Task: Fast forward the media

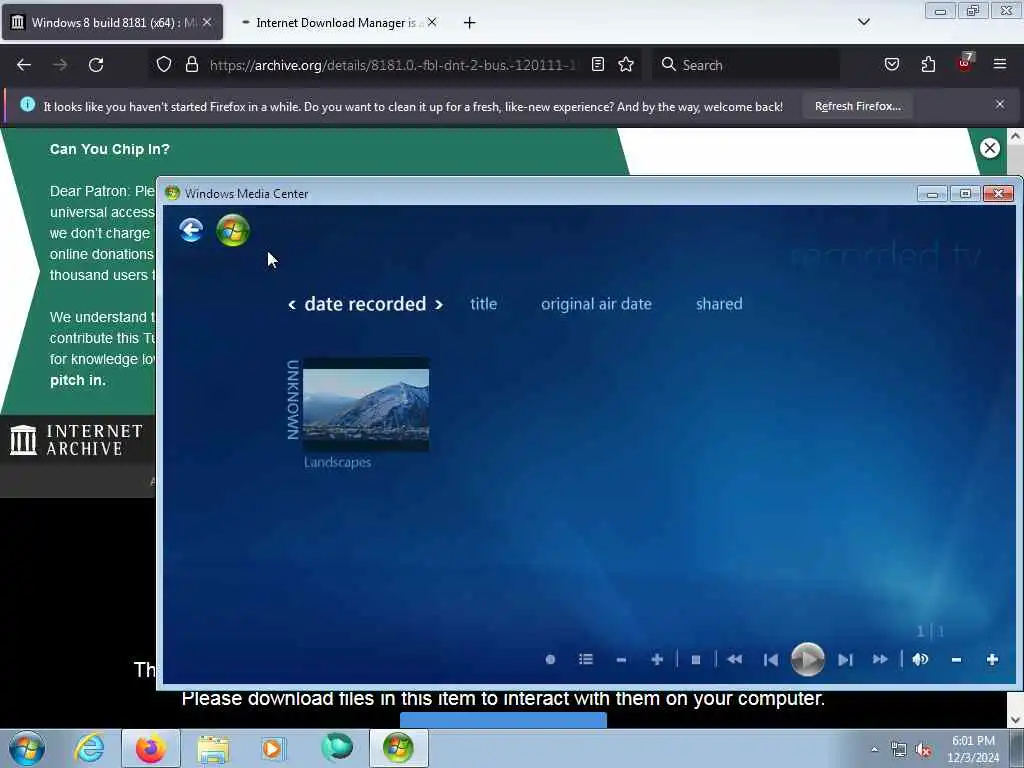Action: pos(880,660)
